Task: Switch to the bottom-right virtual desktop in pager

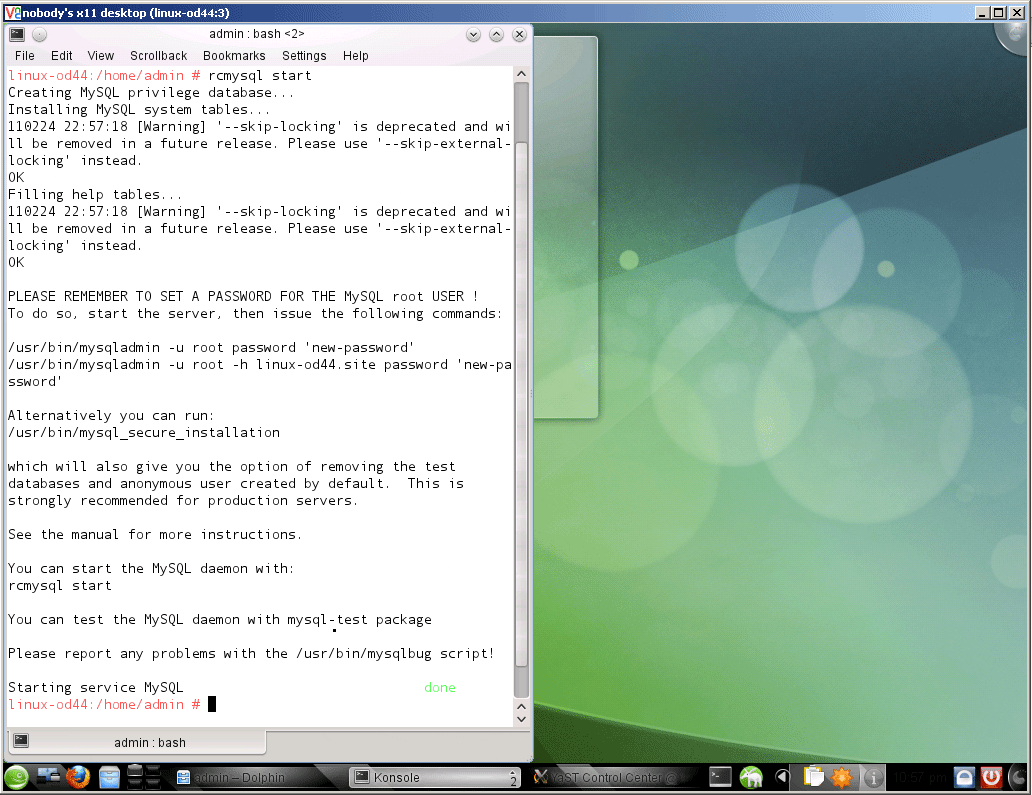Action: point(153,784)
